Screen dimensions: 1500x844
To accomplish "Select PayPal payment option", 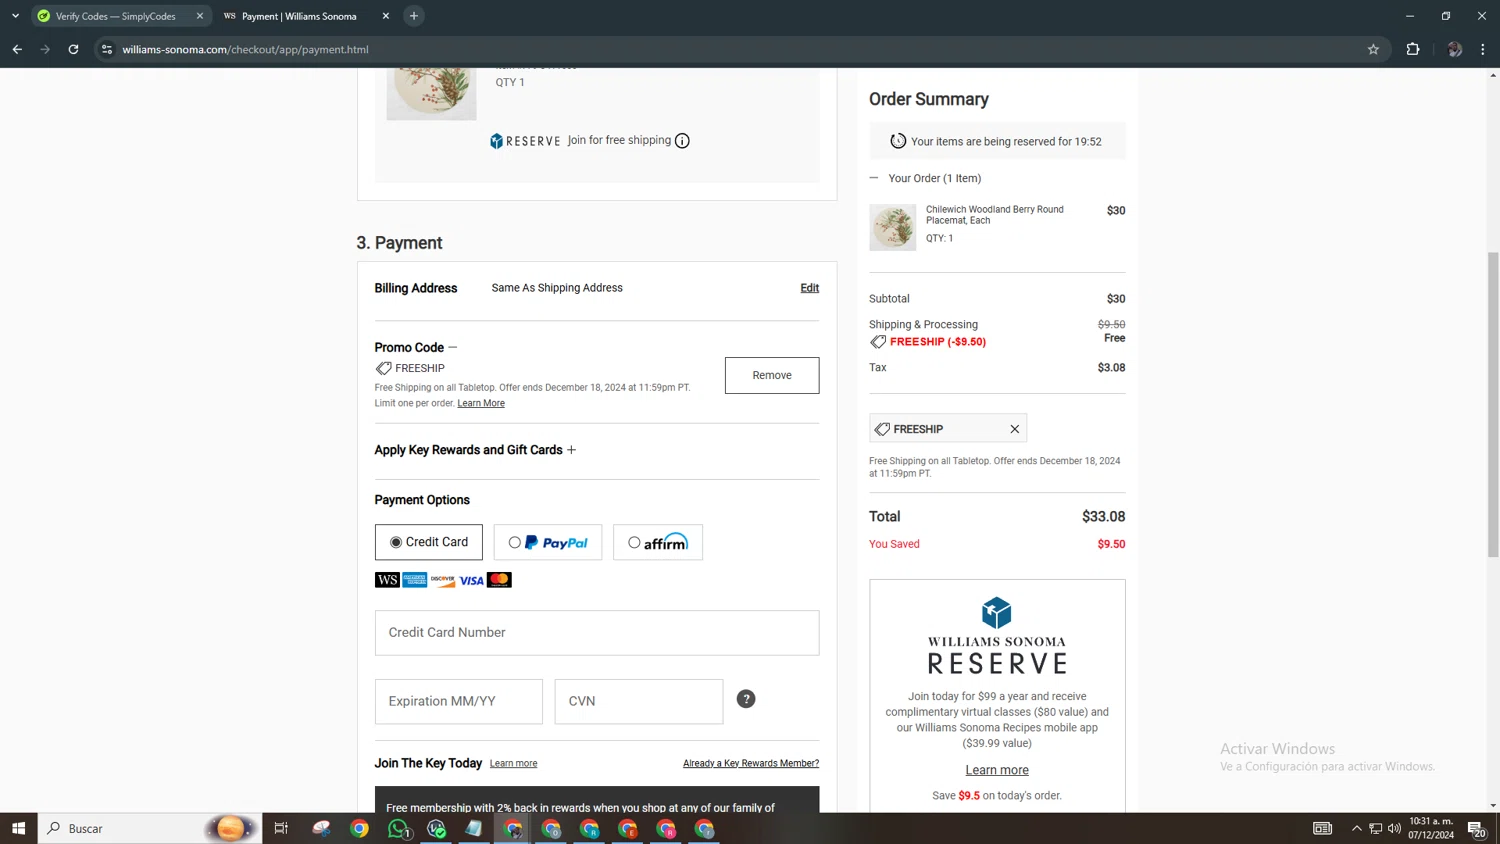I will tap(548, 542).
